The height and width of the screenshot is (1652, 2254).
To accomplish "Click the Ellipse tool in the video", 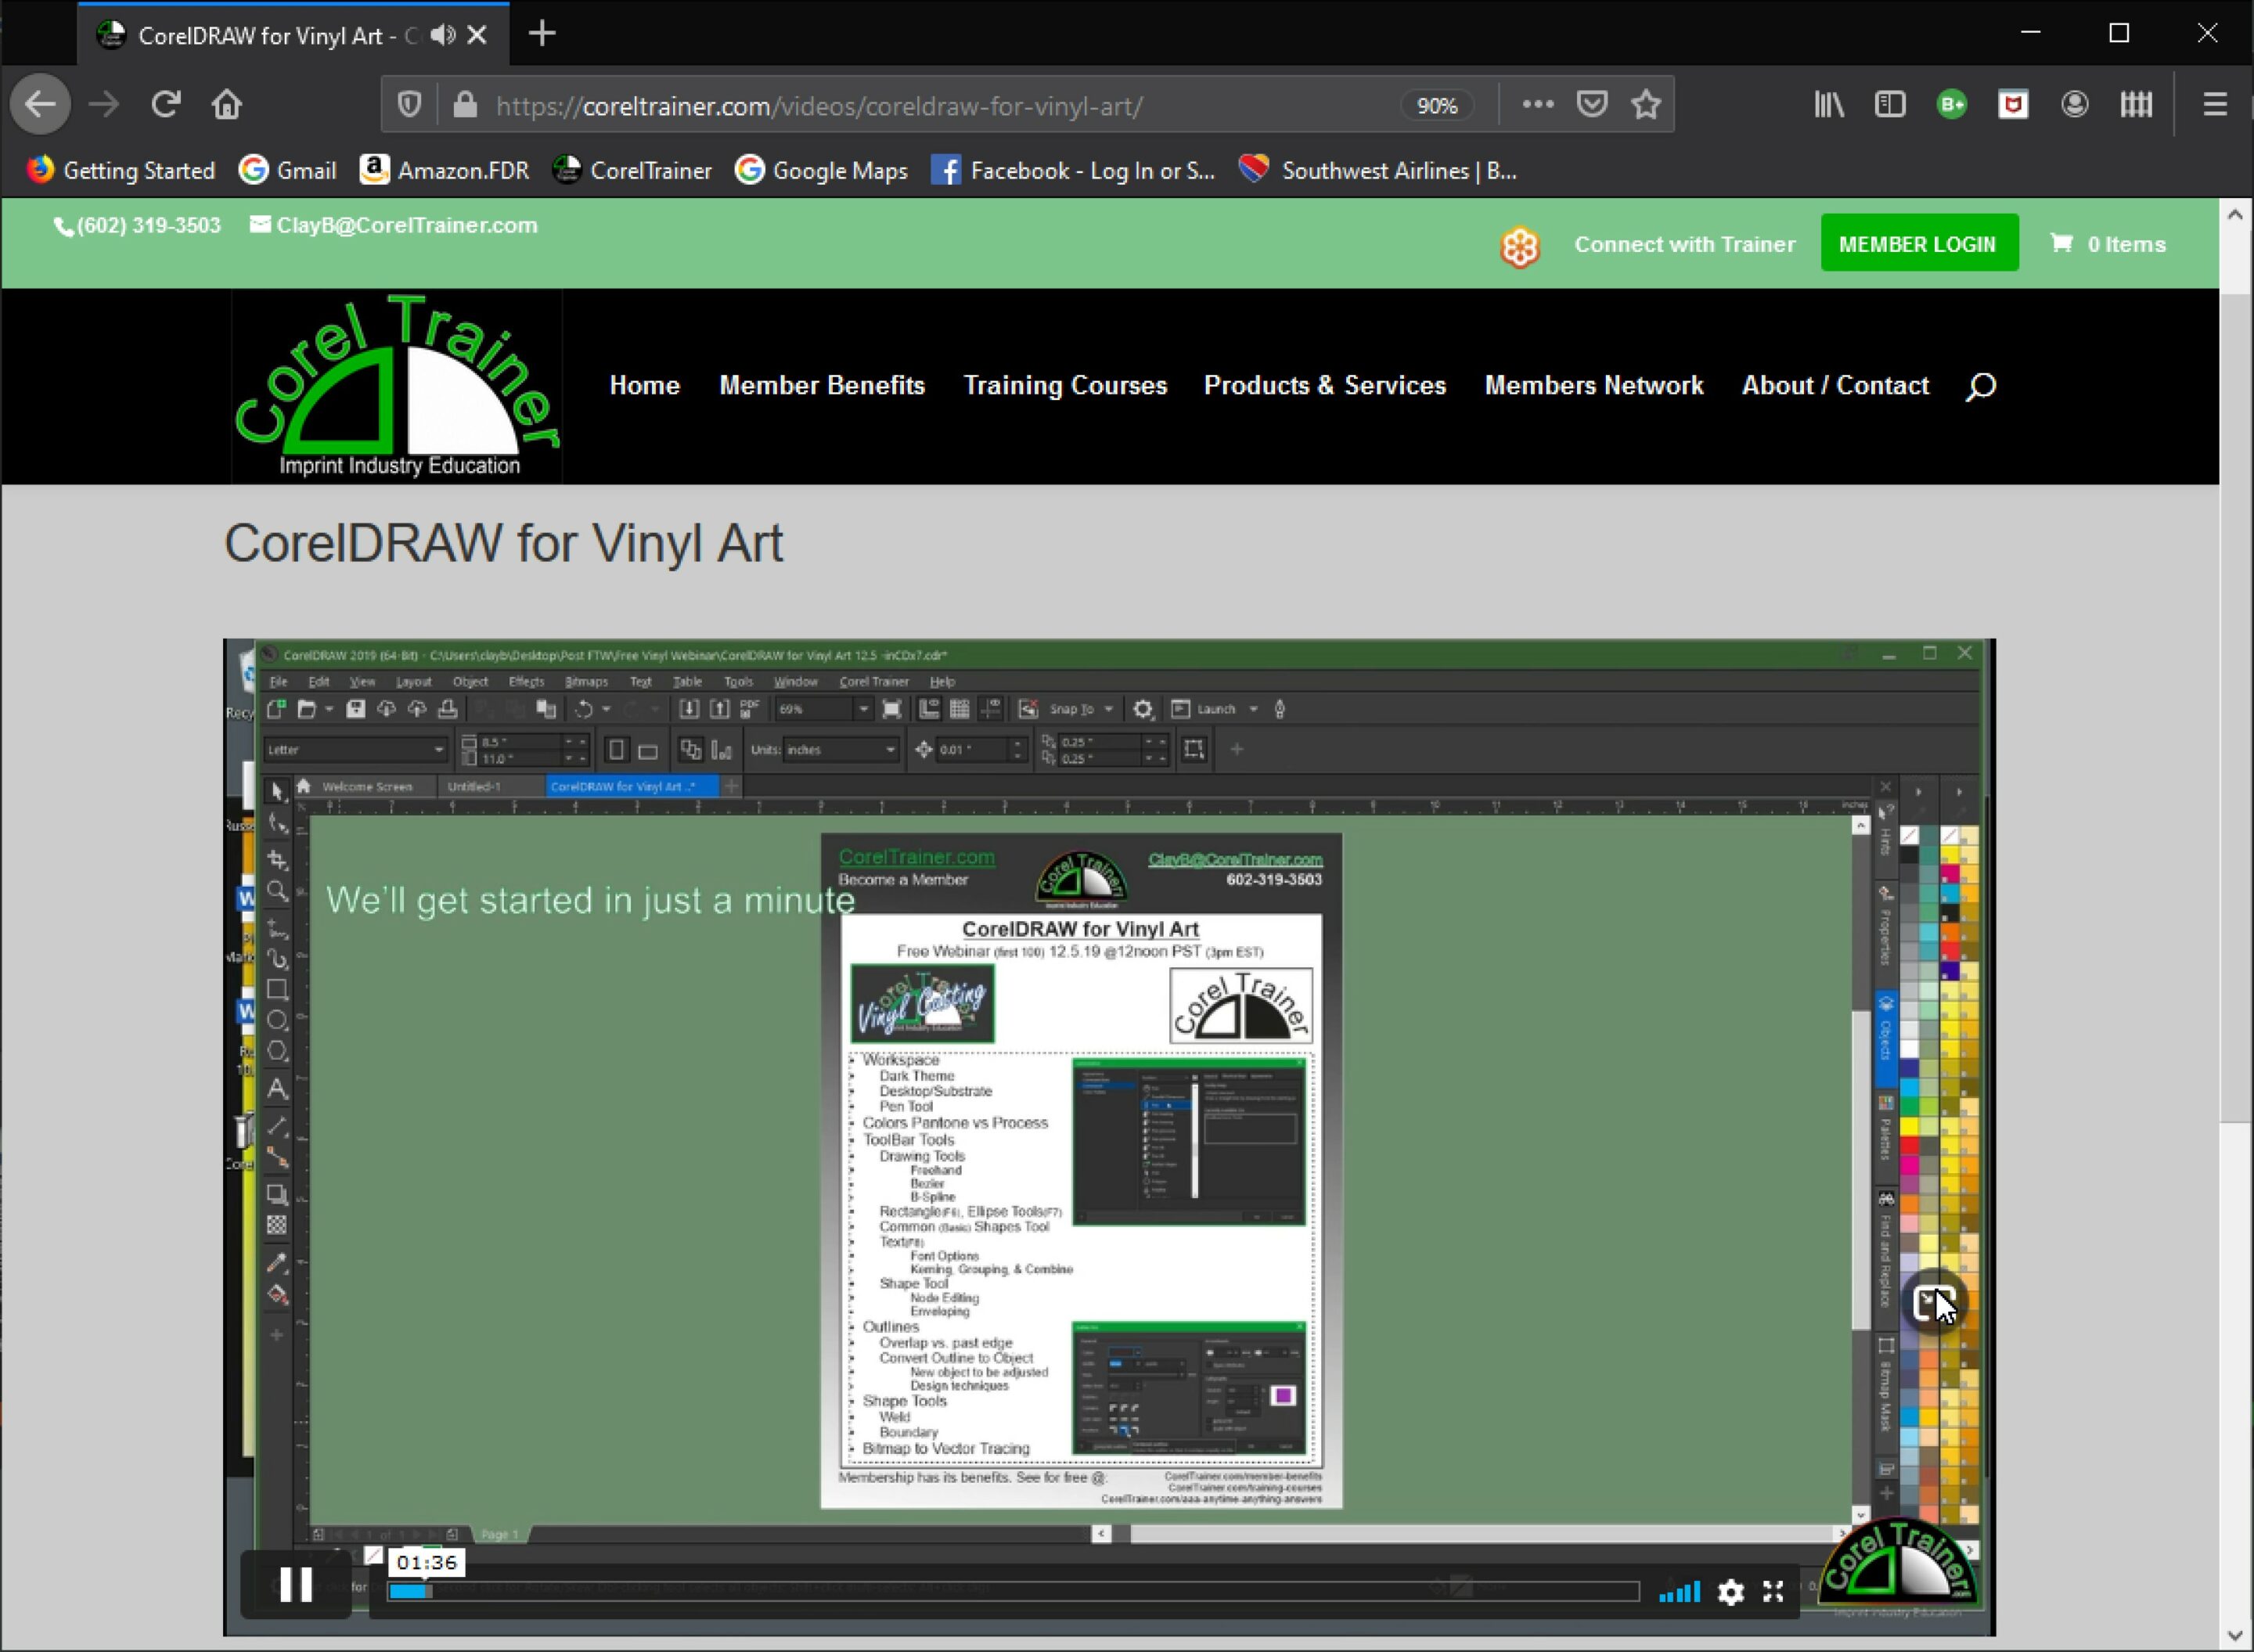I will 277,1020.
